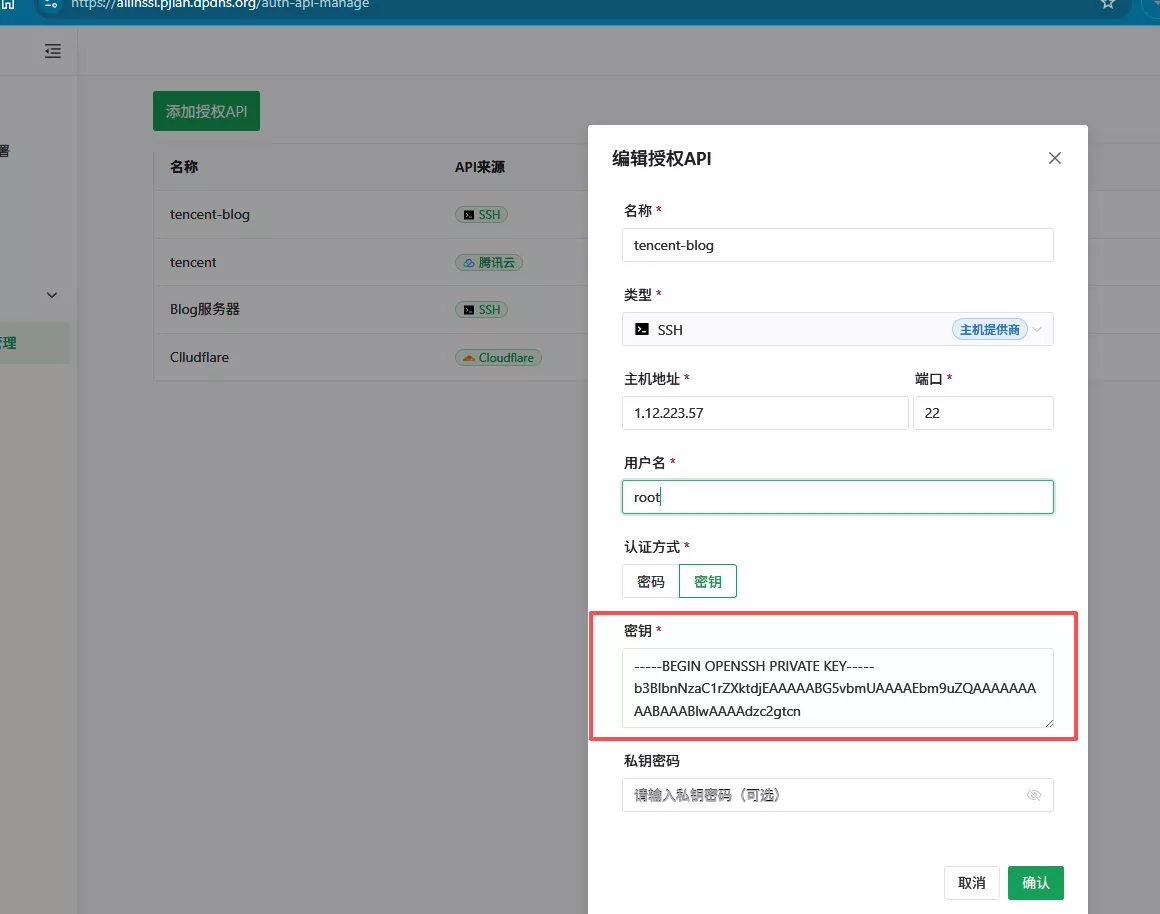The width and height of the screenshot is (1160, 914).
Task: Click SSH tag in Blog服务器 row
Action: click(x=480, y=310)
